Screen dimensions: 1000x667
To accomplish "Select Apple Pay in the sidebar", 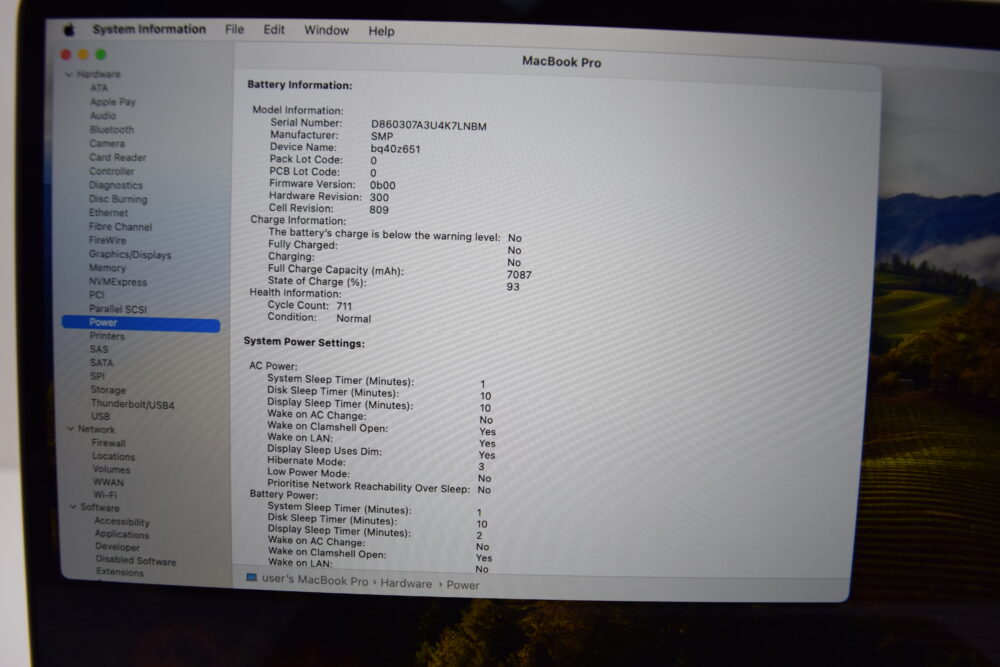I will coord(113,102).
